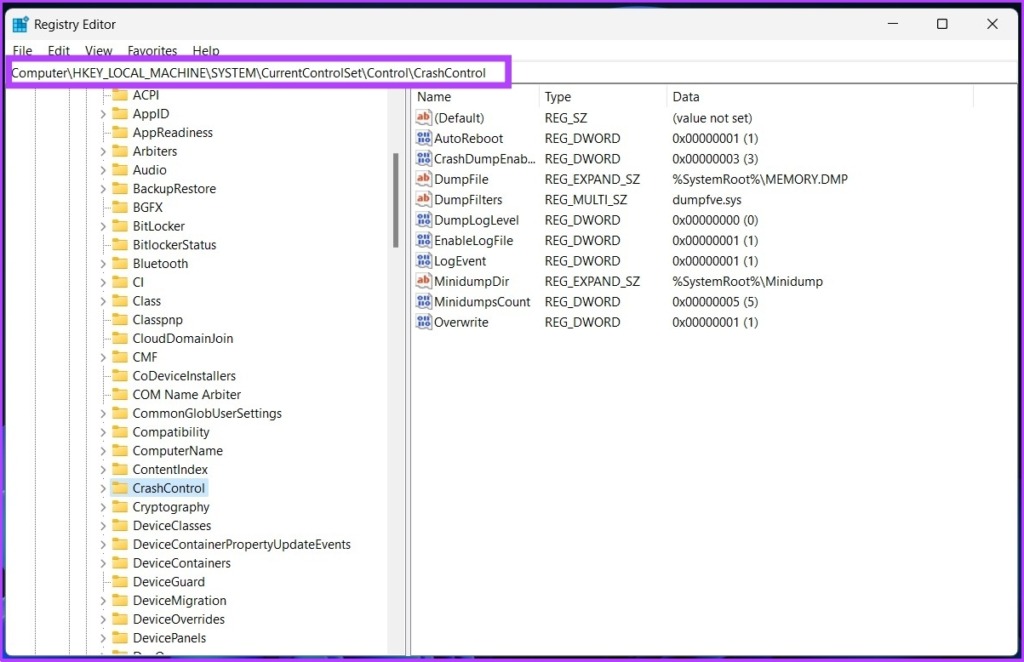This screenshot has width=1024, height=662.
Task: Select the DeviceContainerPropertyUpdateEvents key
Action: pyautogui.click(x=242, y=544)
